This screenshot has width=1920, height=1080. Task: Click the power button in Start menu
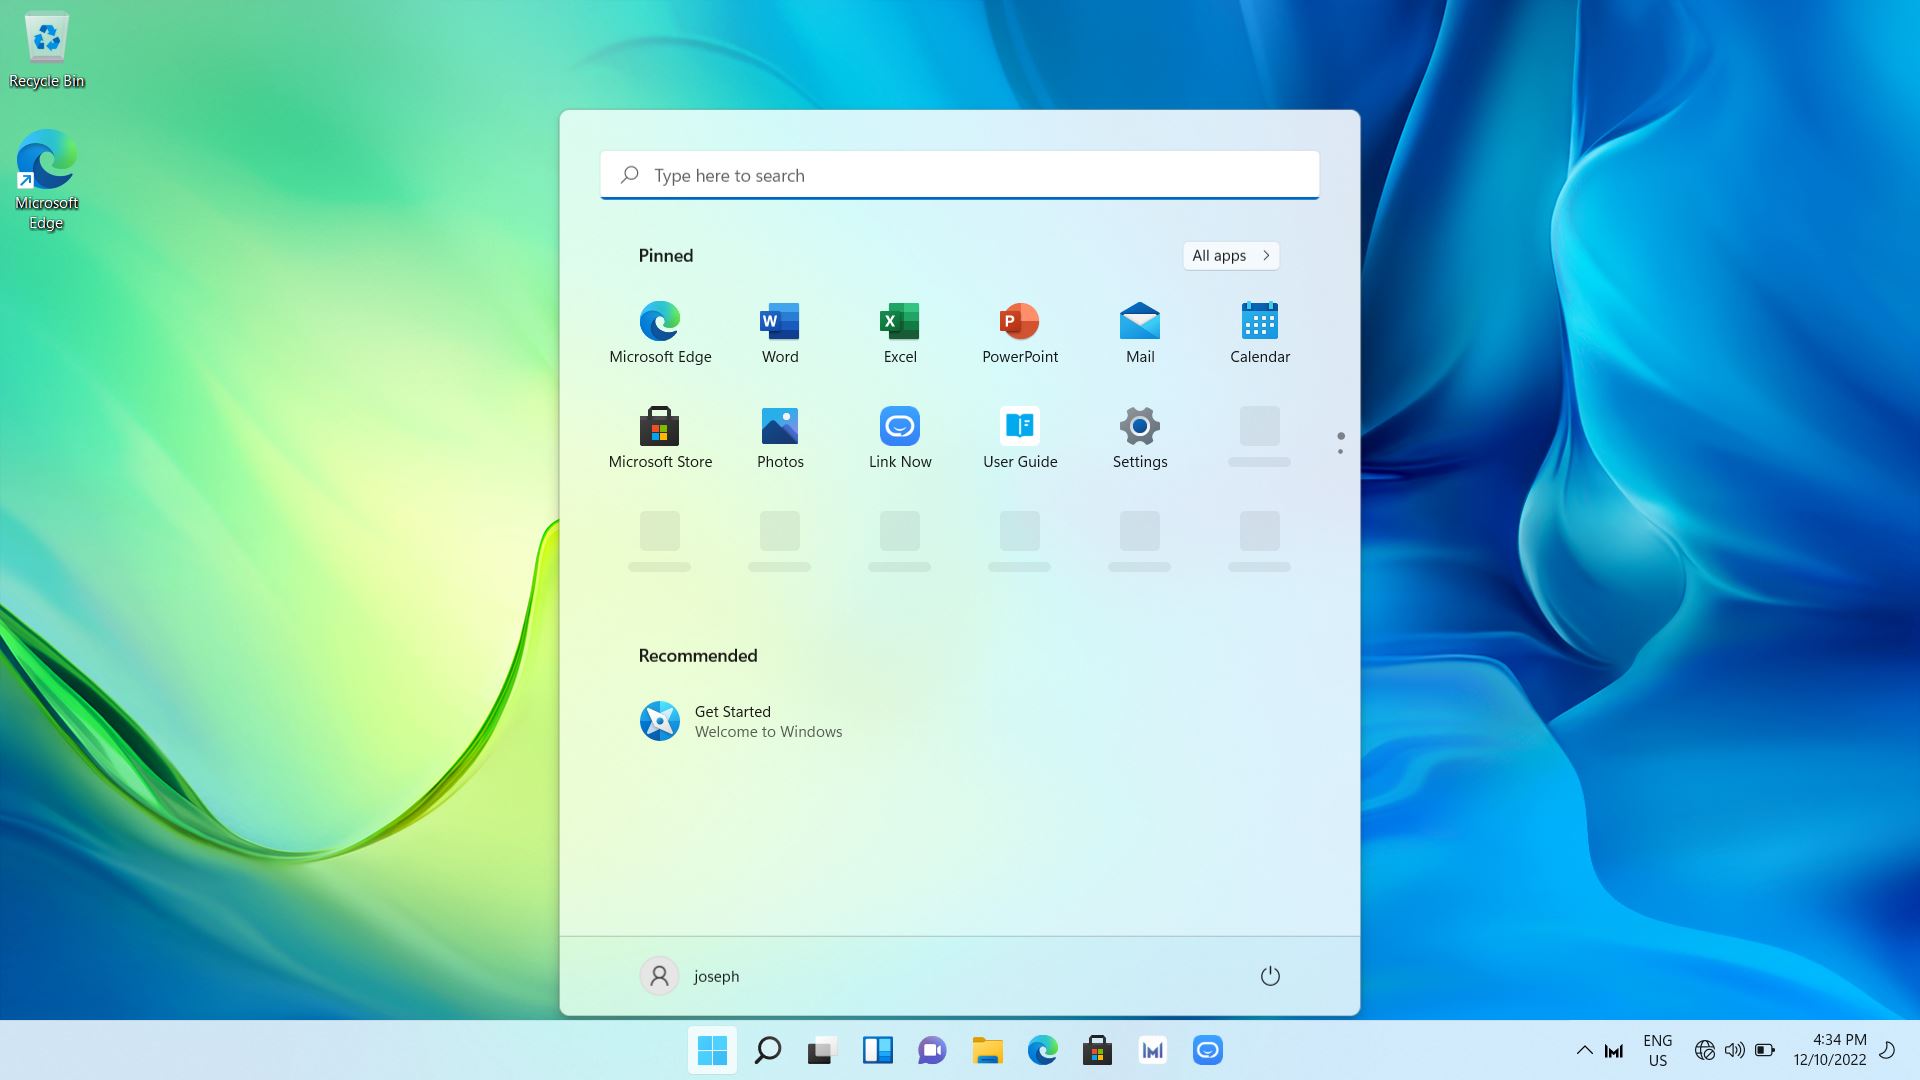1270,976
